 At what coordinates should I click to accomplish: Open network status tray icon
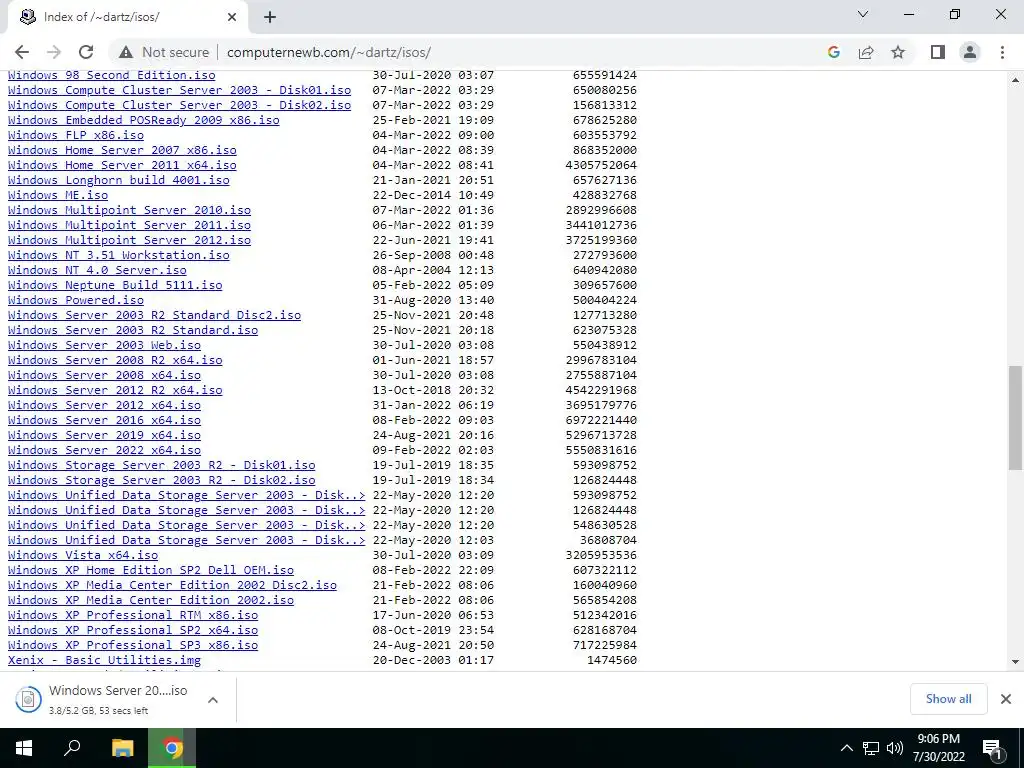click(871, 748)
